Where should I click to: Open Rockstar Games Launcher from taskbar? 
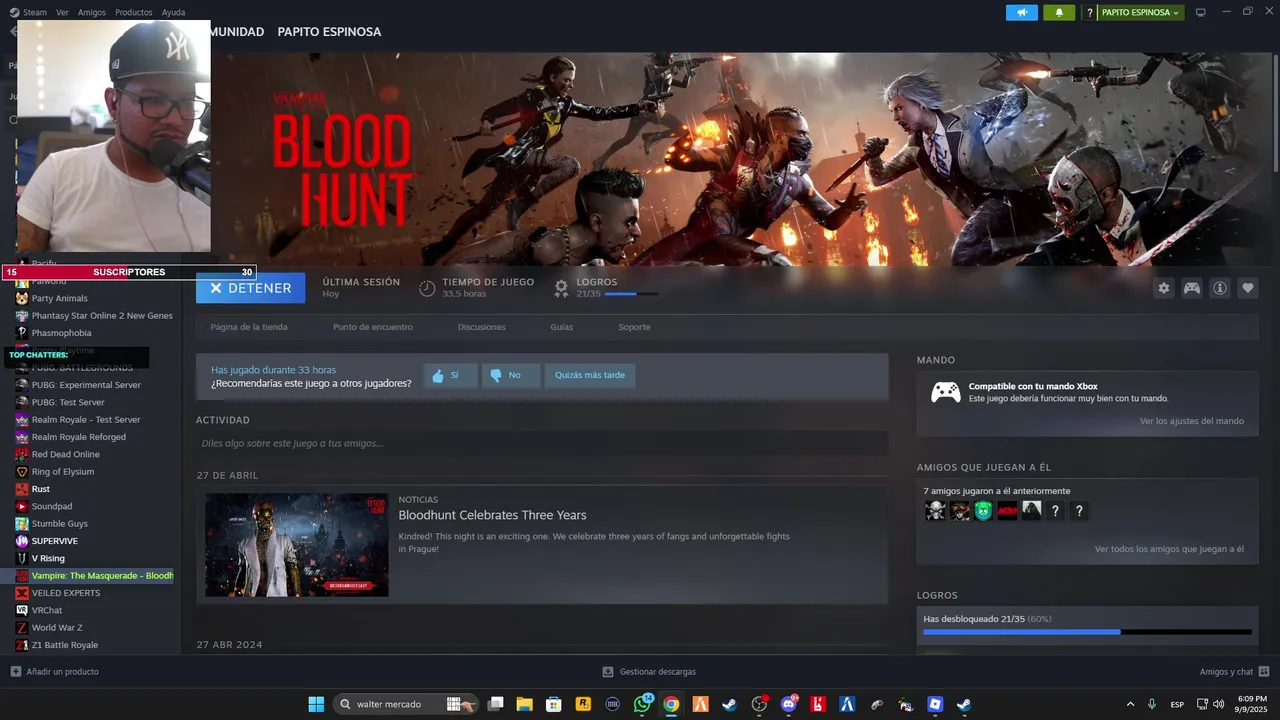tap(583, 704)
